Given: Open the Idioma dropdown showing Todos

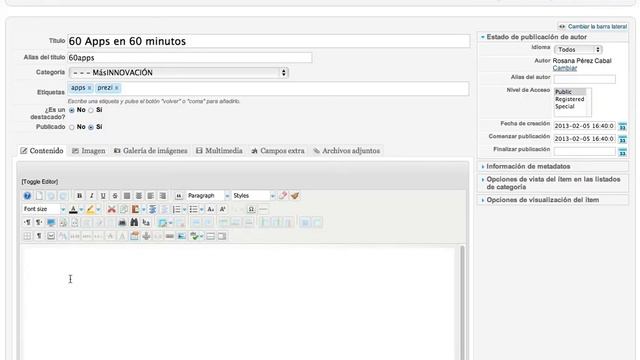Looking at the screenshot, I should click(x=578, y=49).
